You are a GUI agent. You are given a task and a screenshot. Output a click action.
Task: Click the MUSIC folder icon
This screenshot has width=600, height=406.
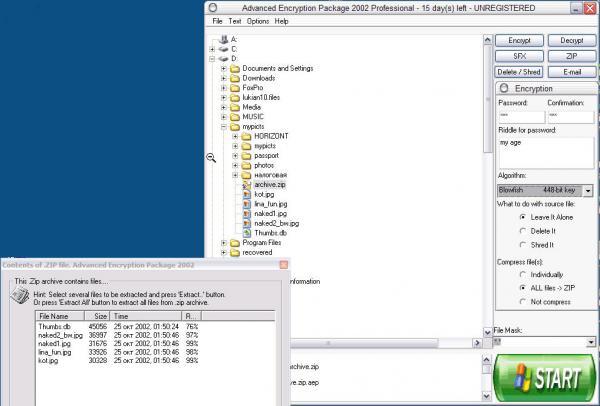click(x=235, y=117)
